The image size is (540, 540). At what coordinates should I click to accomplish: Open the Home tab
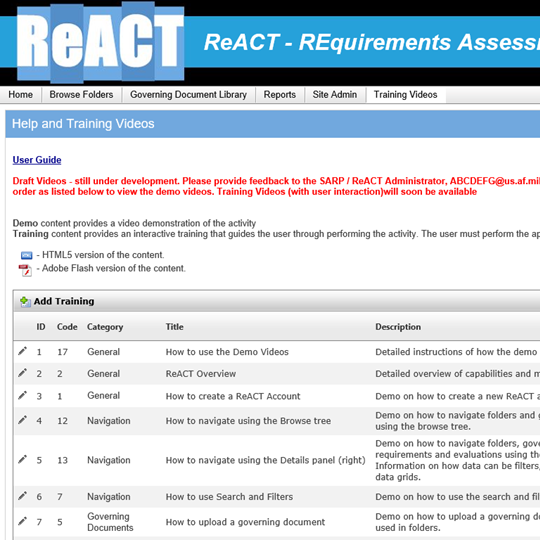tap(21, 94)
